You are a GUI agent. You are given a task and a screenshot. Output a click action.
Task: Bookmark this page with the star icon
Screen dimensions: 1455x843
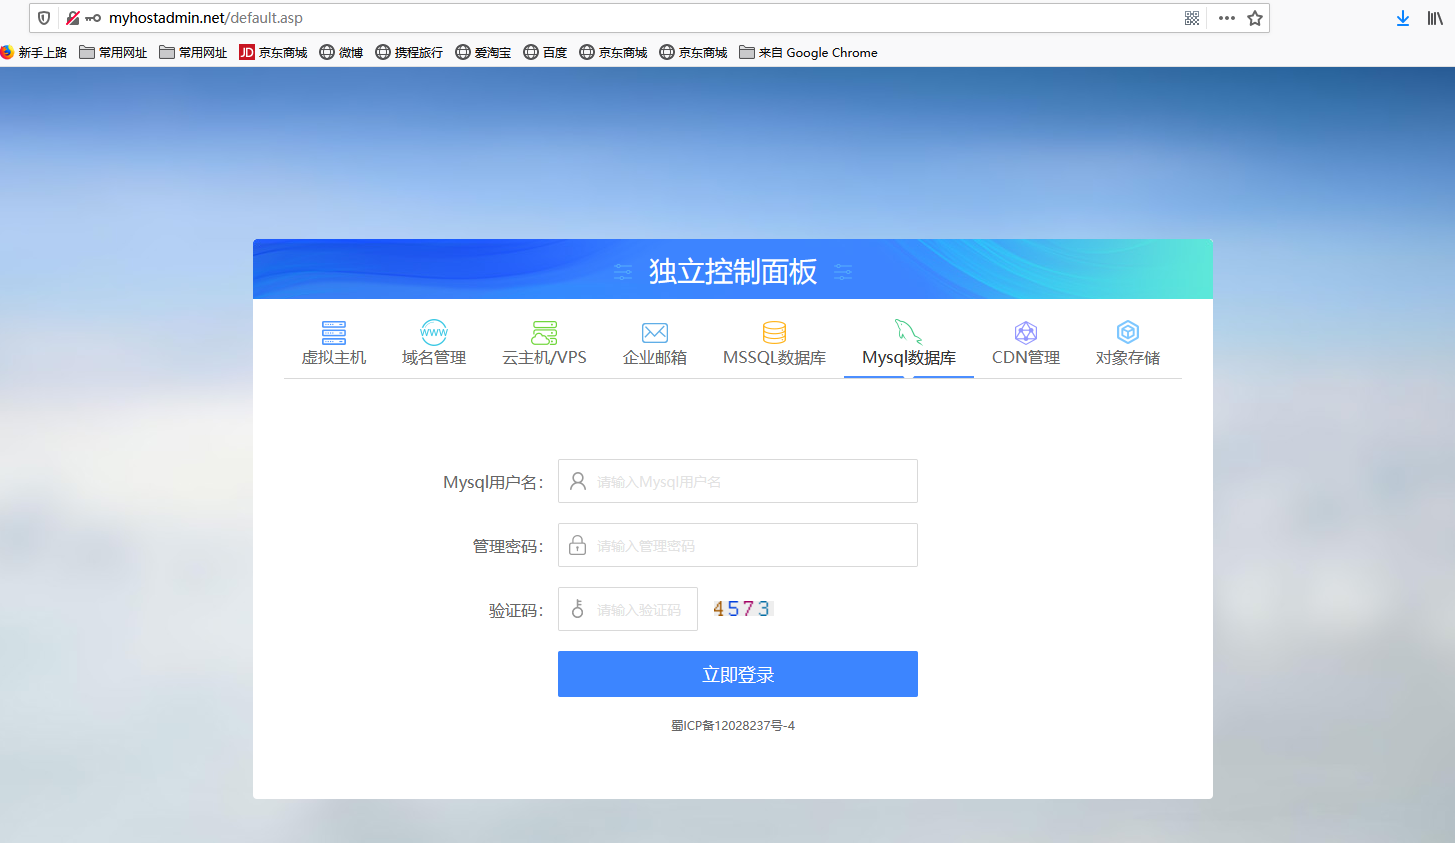[x=1255, y=17]
